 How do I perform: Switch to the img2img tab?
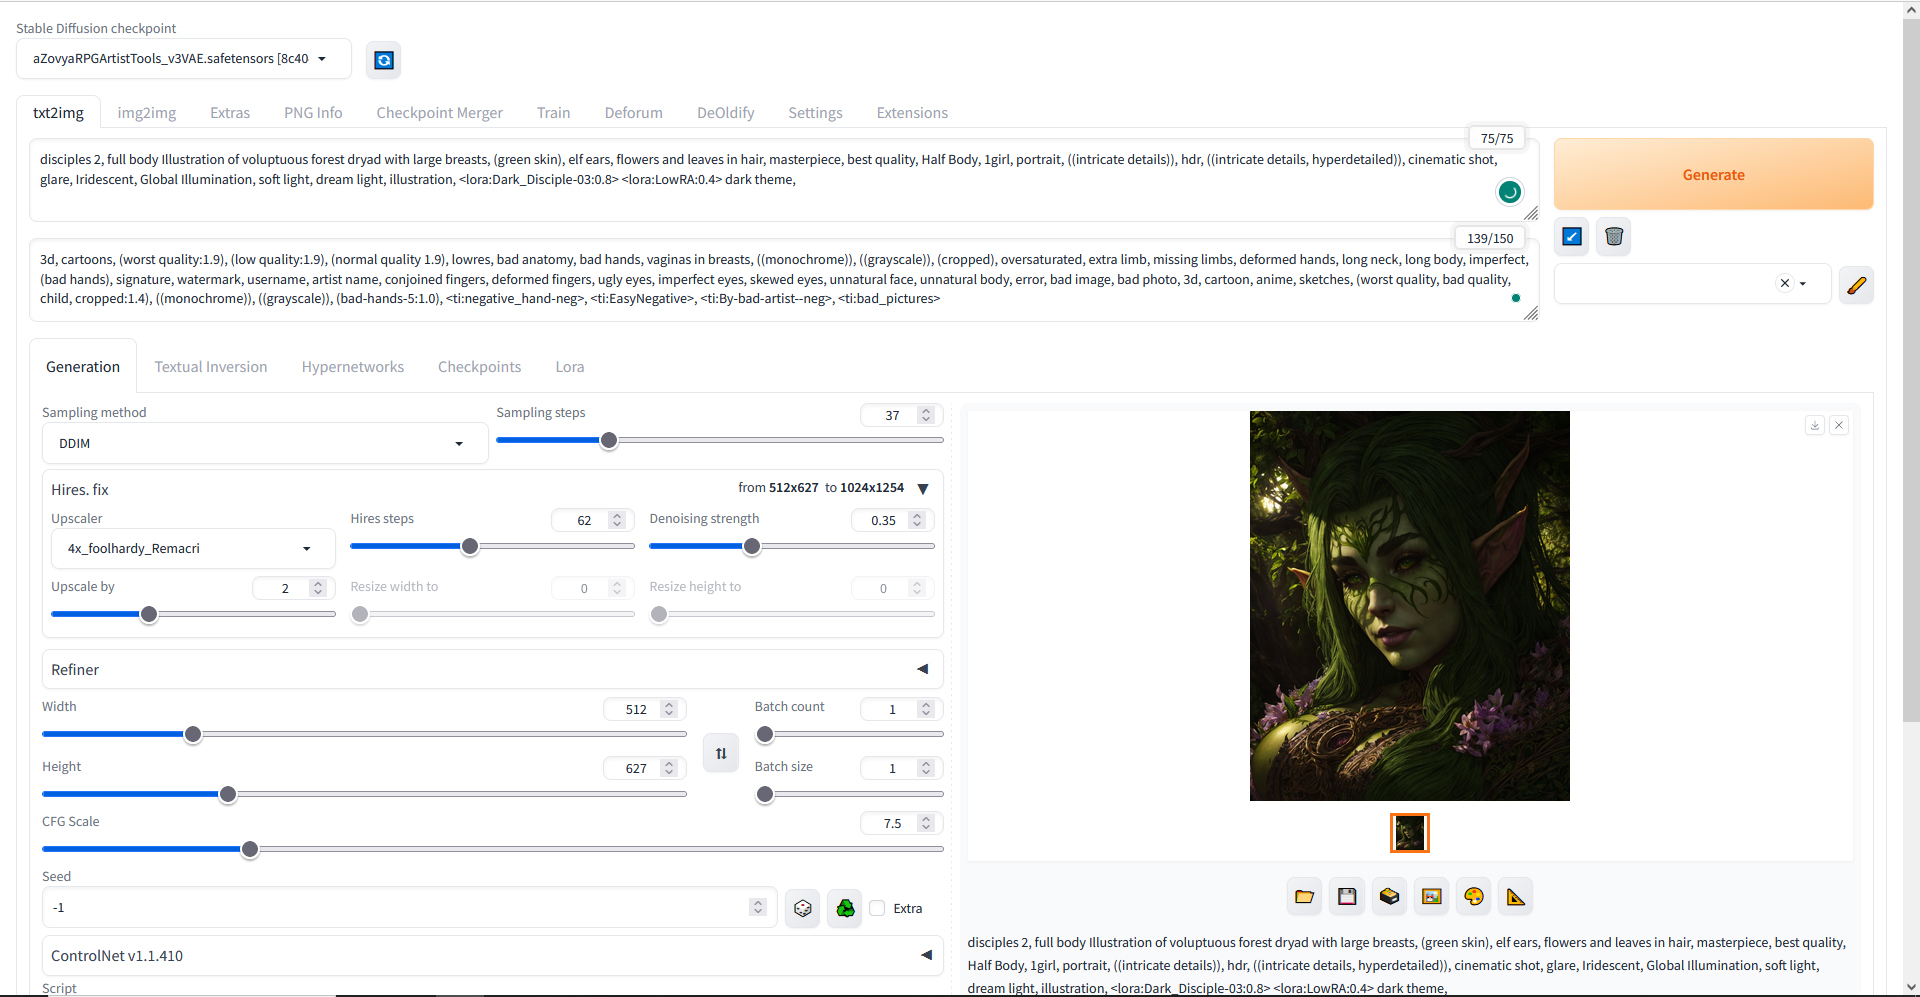tap(146, 113)
